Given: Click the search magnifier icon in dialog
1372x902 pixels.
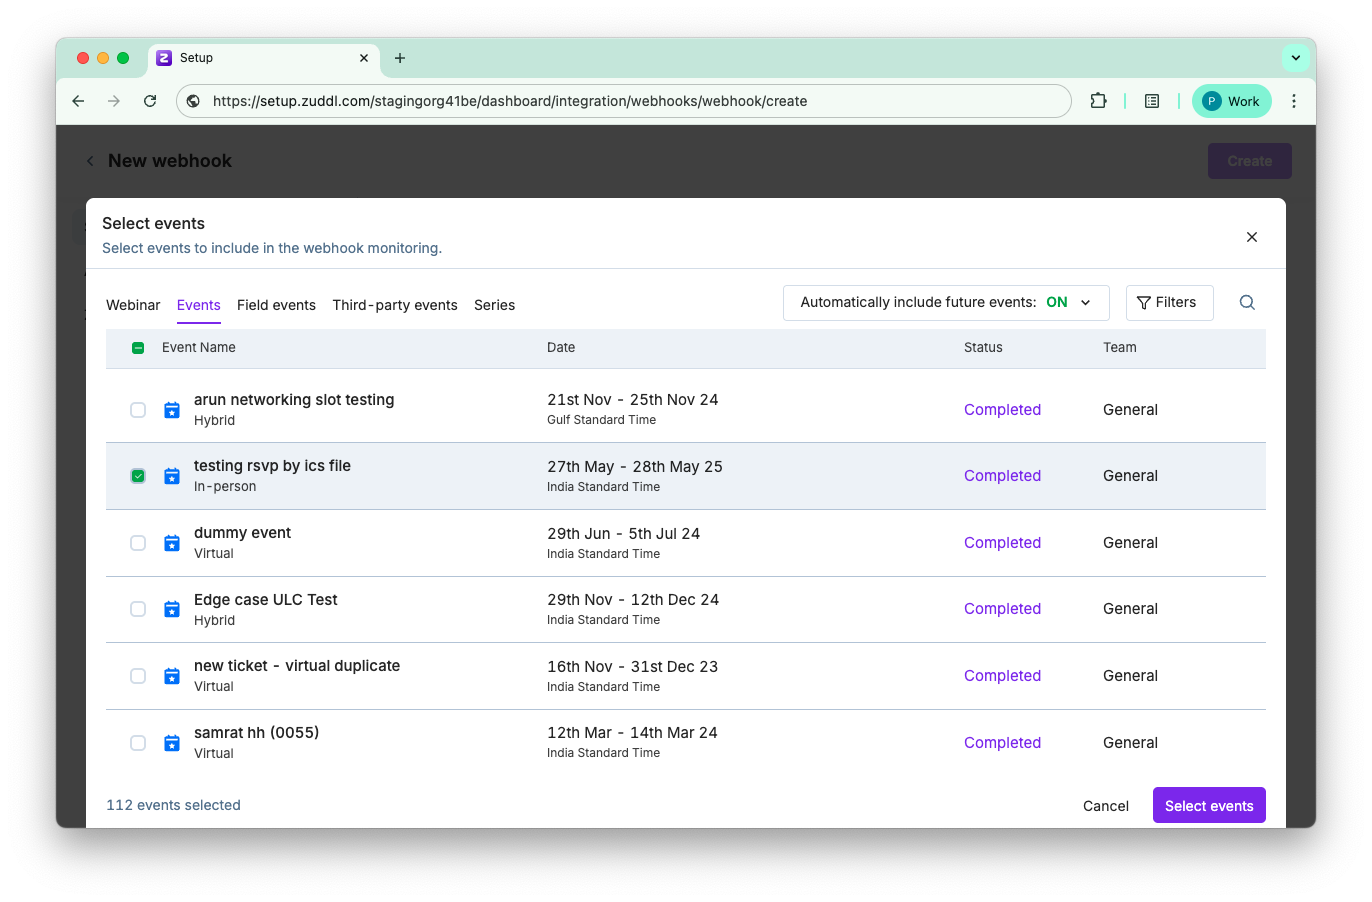Looking at the screenshot, I should point(1247,303).
